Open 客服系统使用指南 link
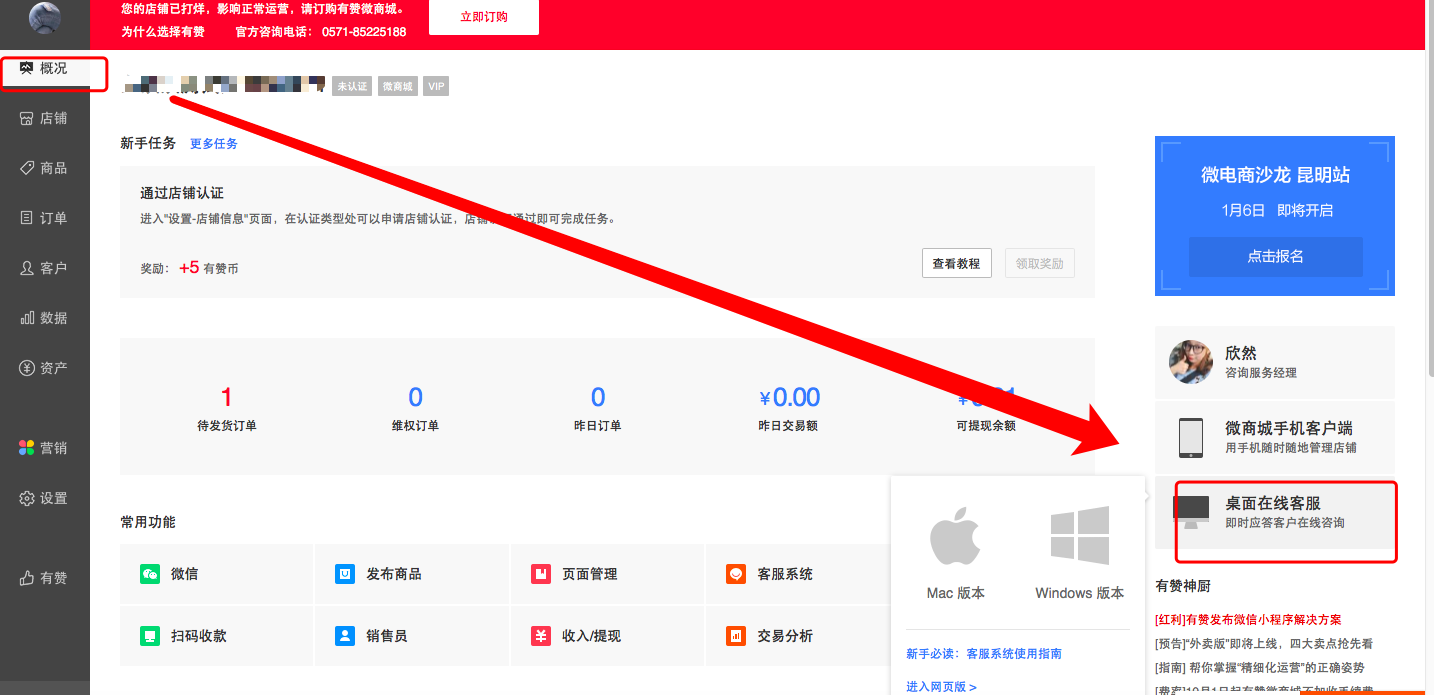This screenshot has width=1434, height=695. point(1014,654)
